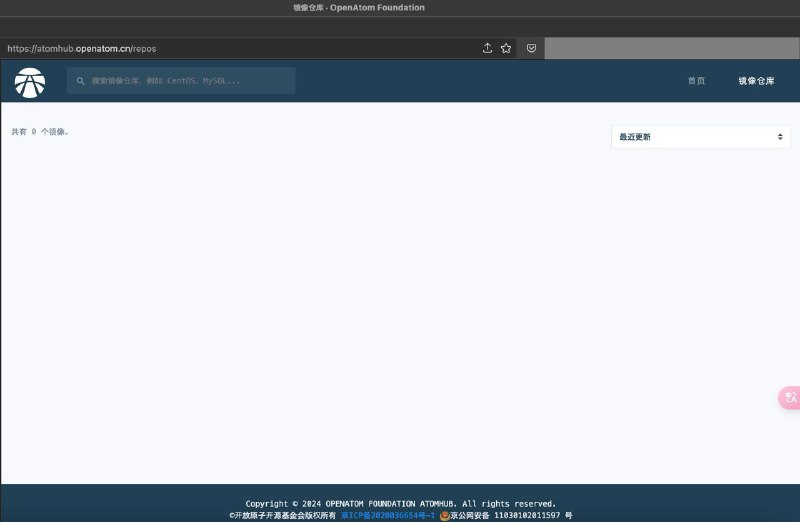Click the OpenAtom logo icon
800x522 pixels.
coord(30,83)
